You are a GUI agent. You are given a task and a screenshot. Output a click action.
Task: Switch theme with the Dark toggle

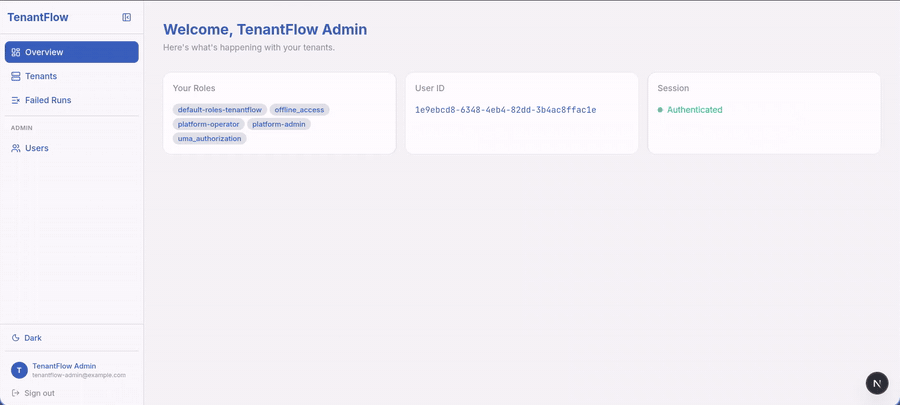tap(72, 338)
